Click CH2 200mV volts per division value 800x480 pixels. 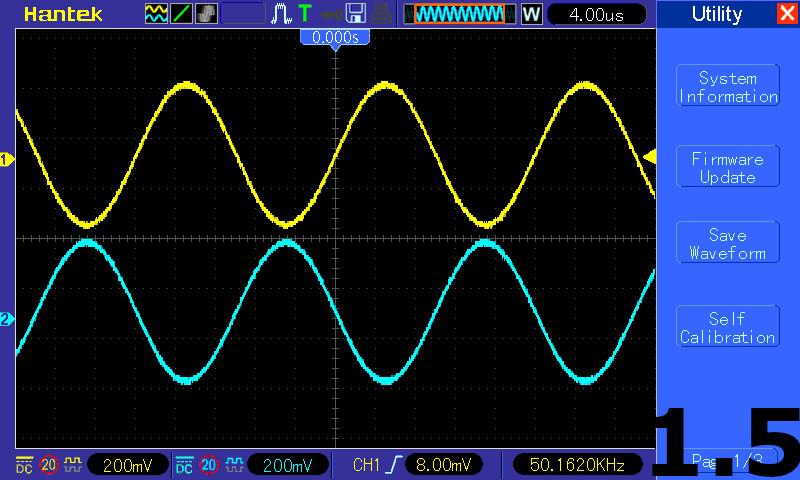(x=288, y=465)
